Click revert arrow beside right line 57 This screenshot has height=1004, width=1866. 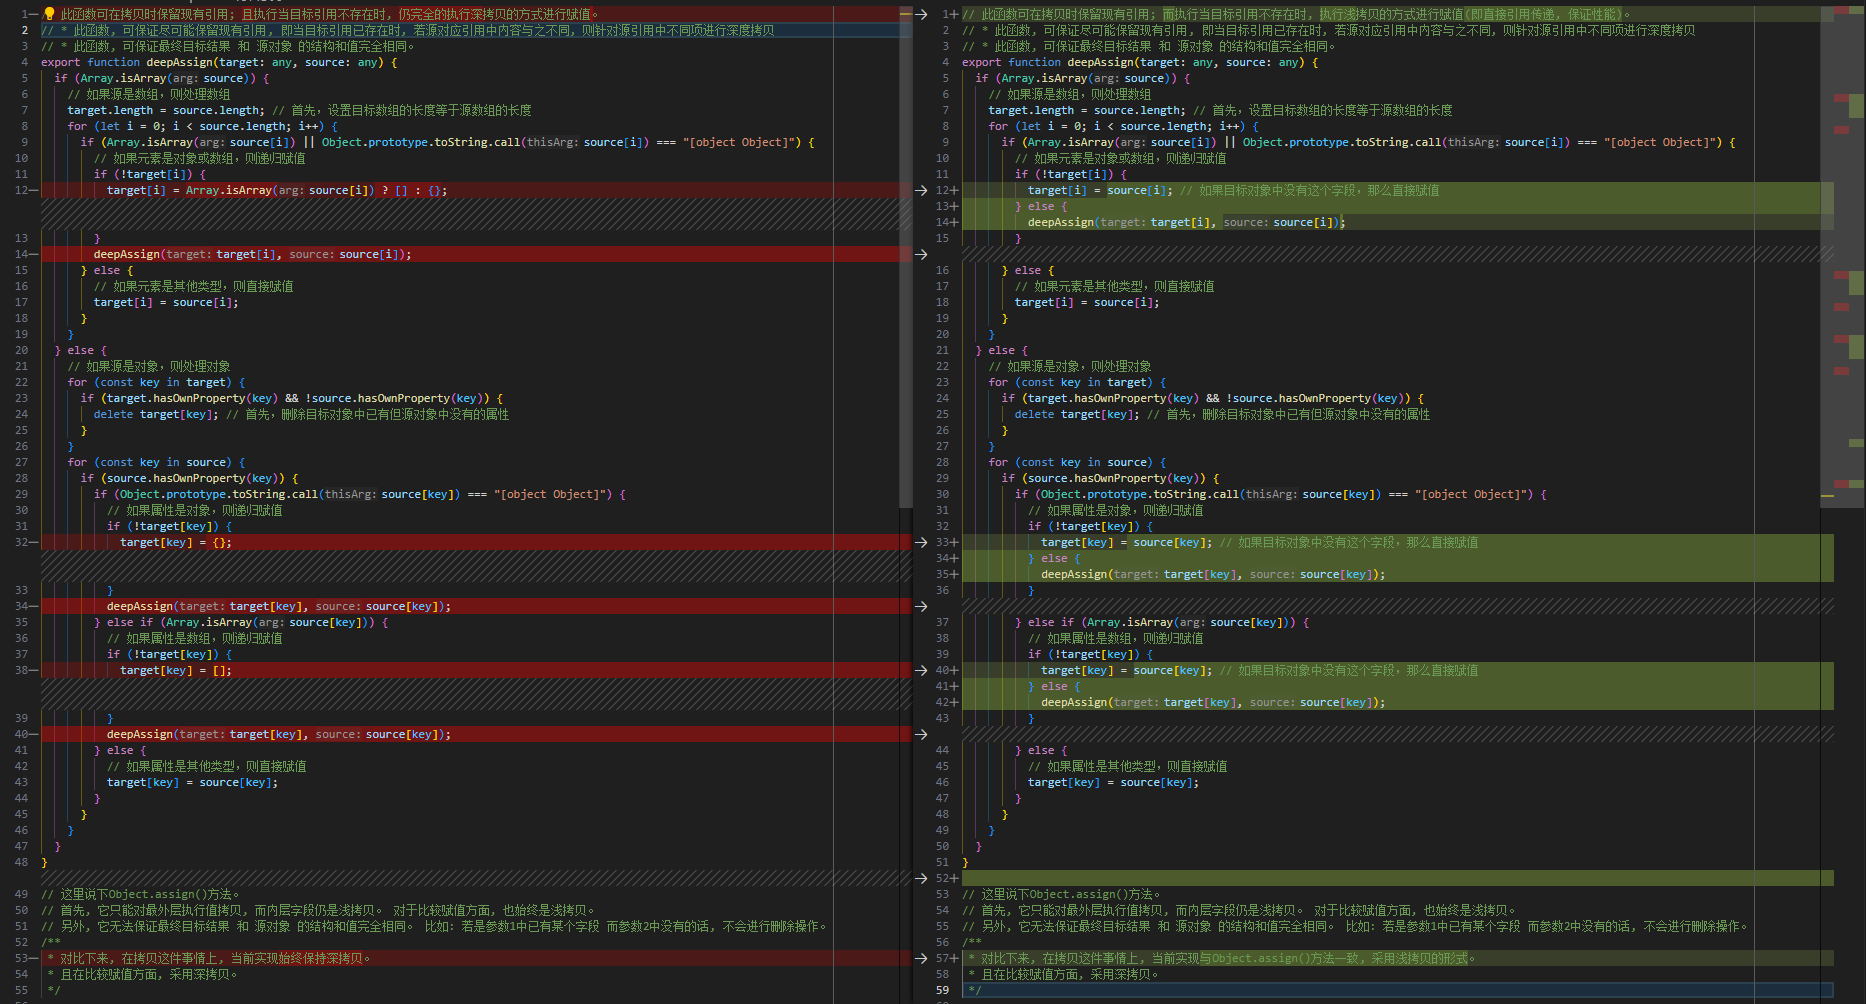pyautogui.click(x=921, y=958)
